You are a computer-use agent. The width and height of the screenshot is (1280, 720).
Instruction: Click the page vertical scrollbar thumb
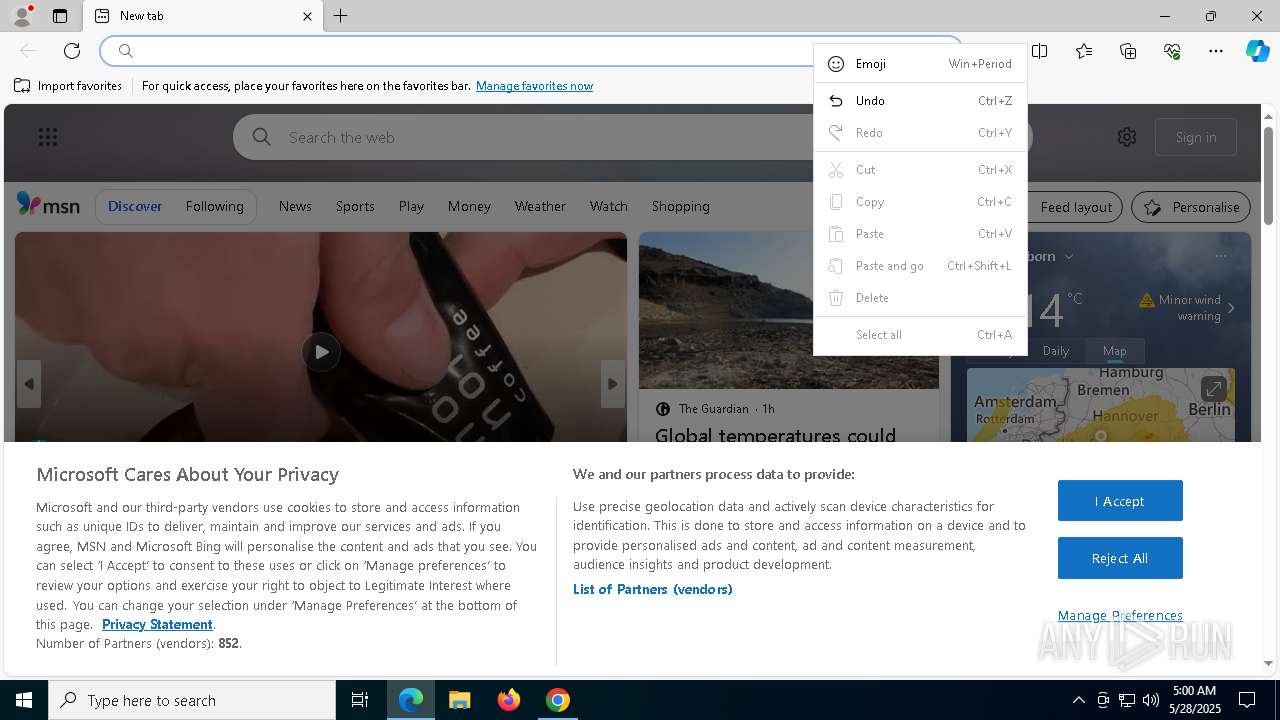[x=1268, y=175]
